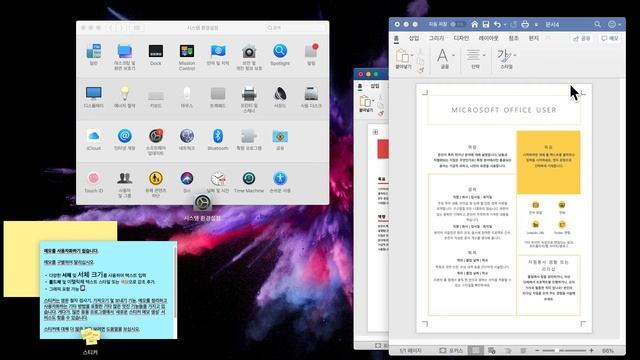Open Trackpad preference pane
Viewport: 640px width, 360px height.
218,93
